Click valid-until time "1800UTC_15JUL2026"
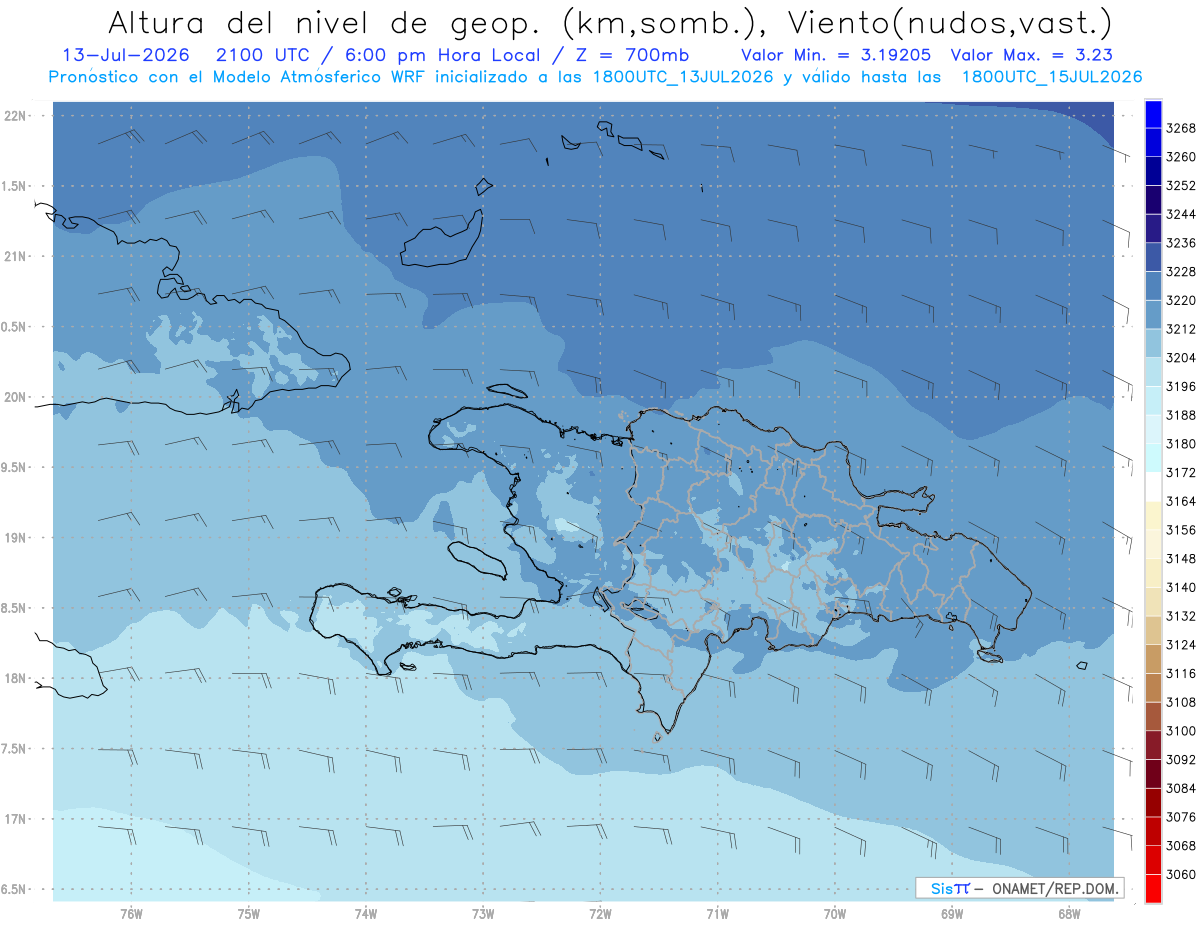The image size is (1200, 927). [1052, 77]
